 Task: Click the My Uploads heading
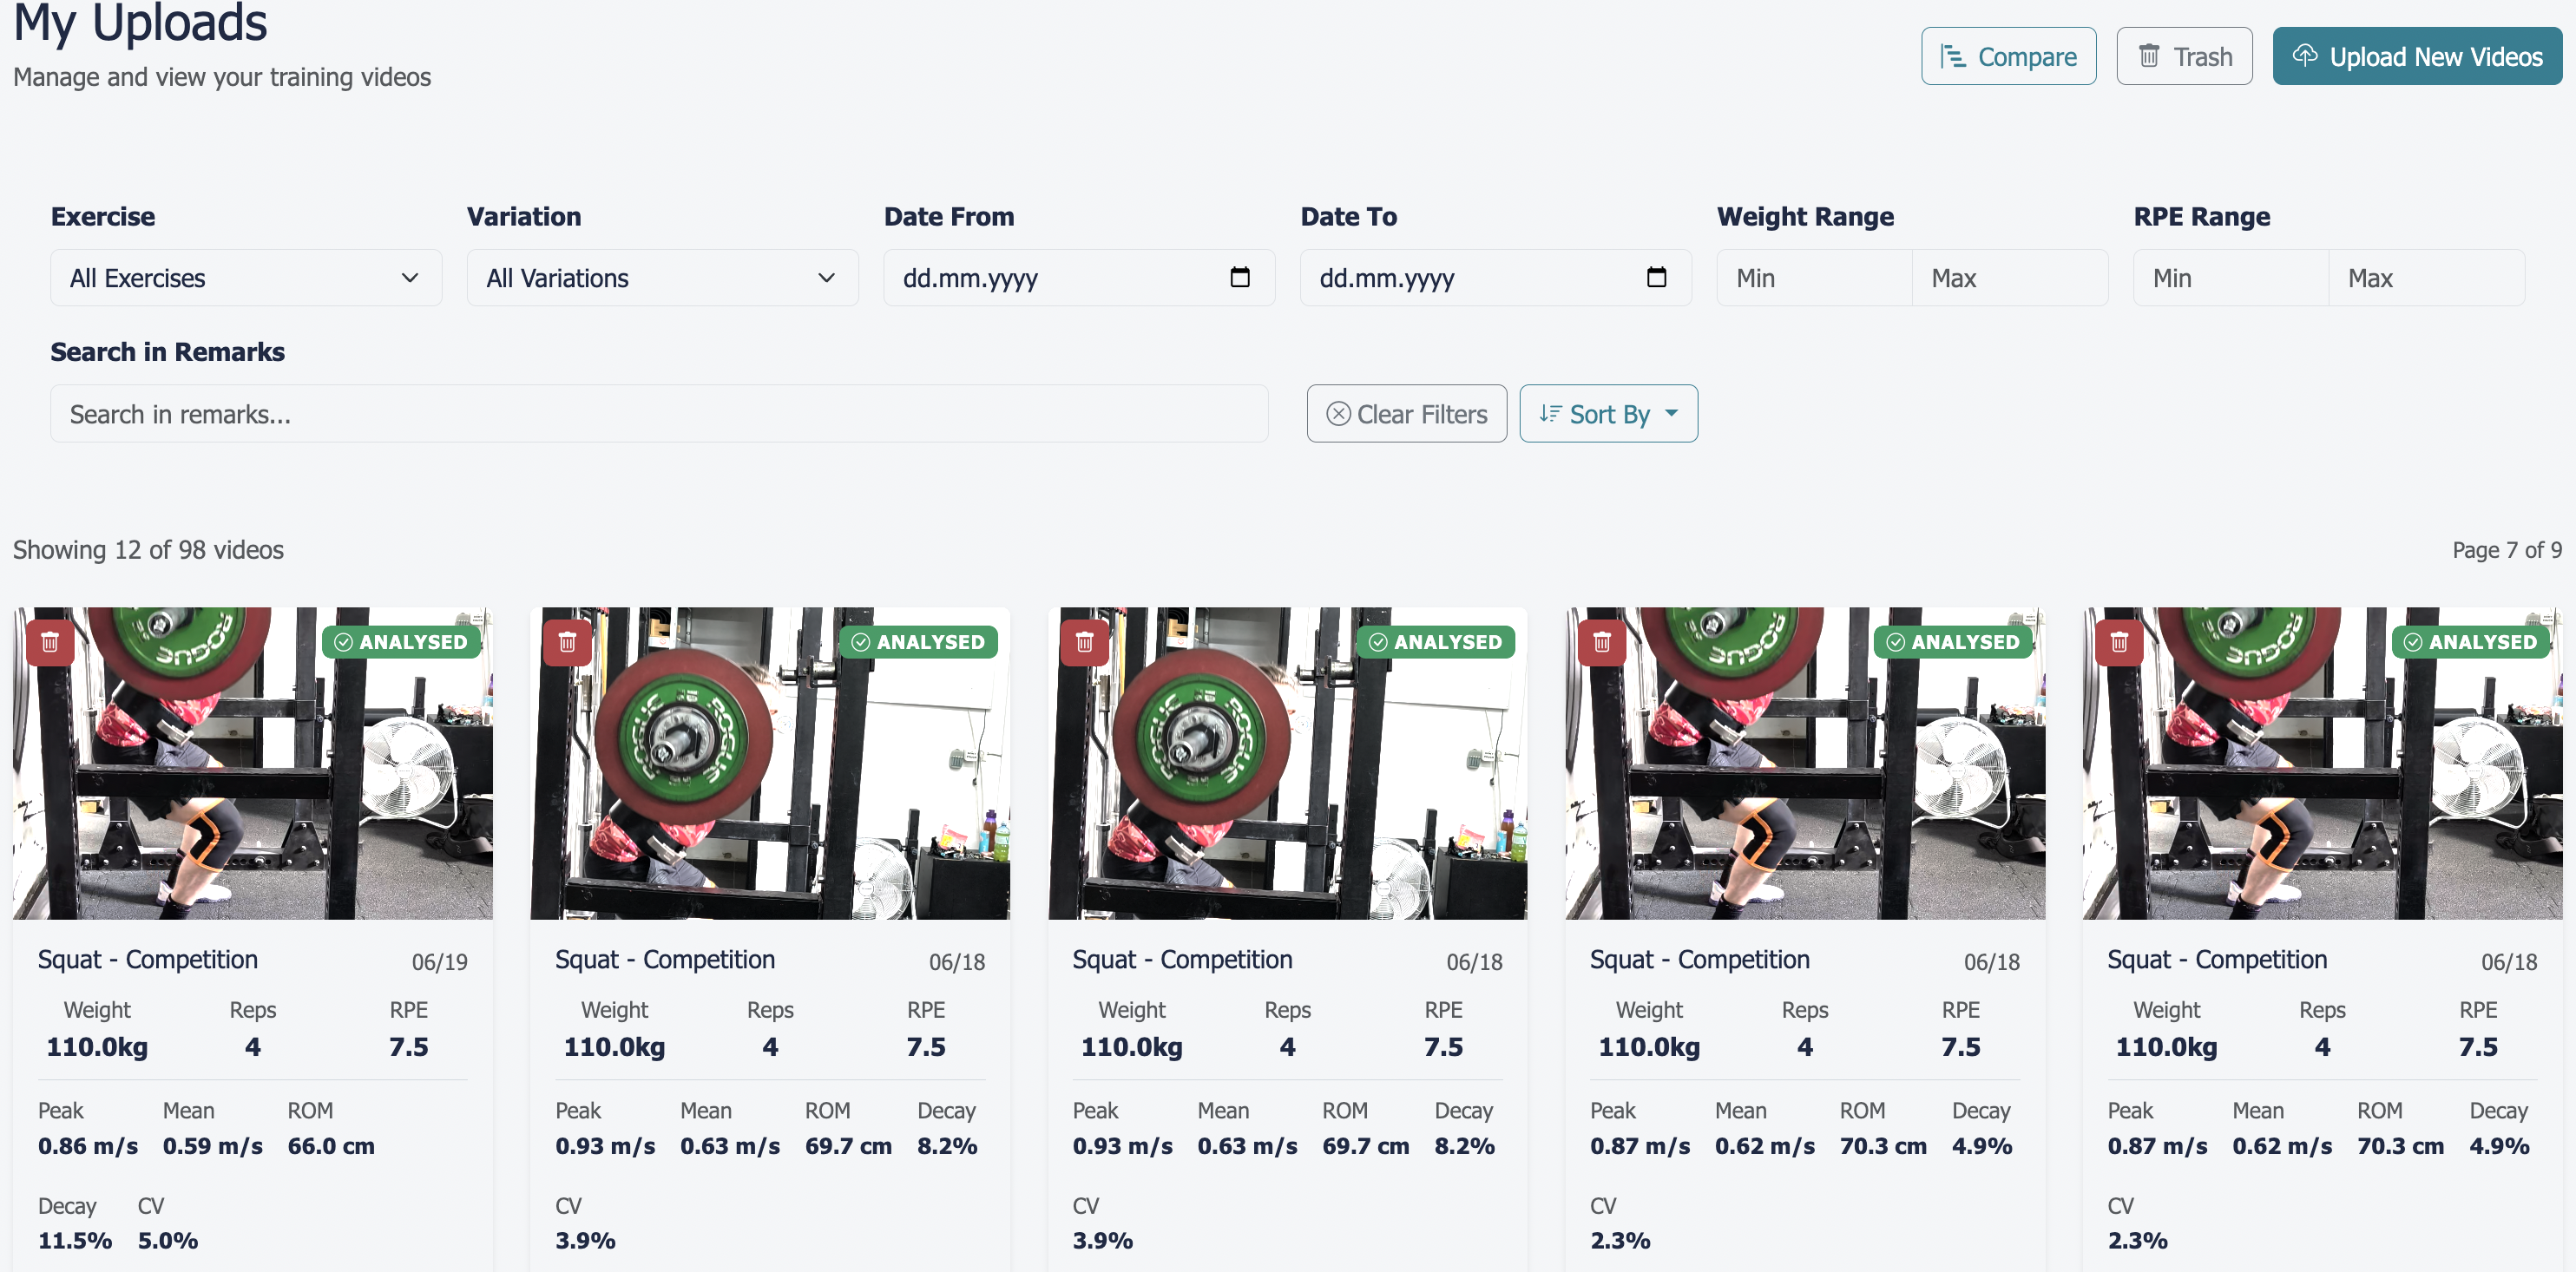coord(140,24)
